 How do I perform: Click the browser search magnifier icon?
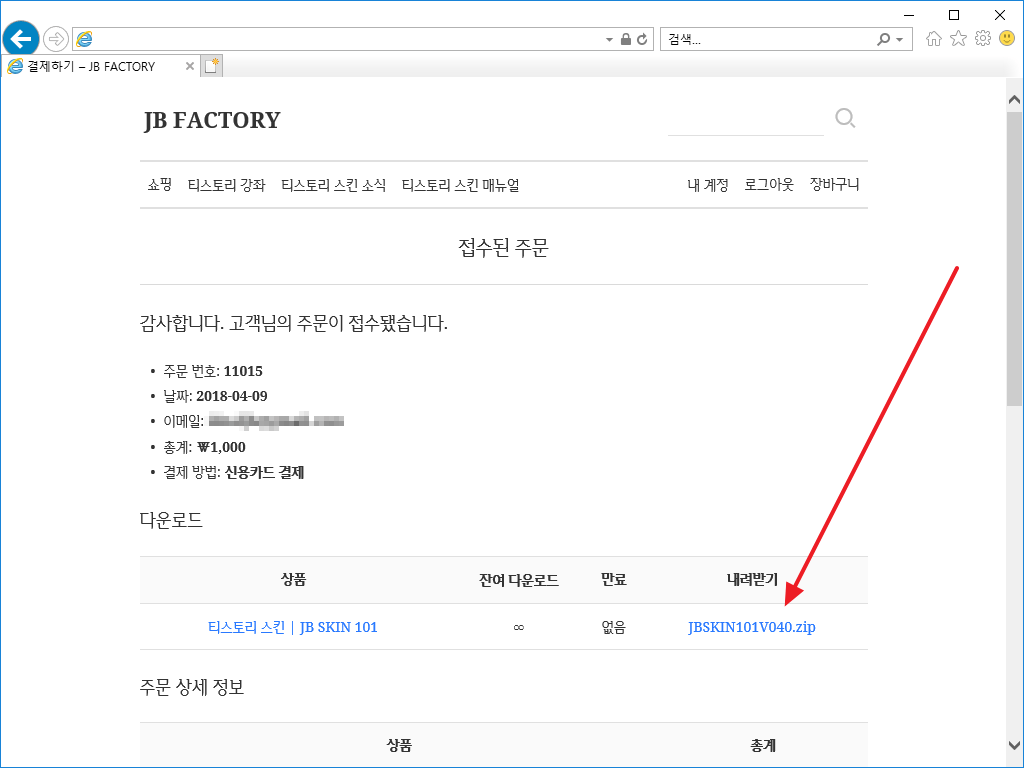tap(884, 39)
